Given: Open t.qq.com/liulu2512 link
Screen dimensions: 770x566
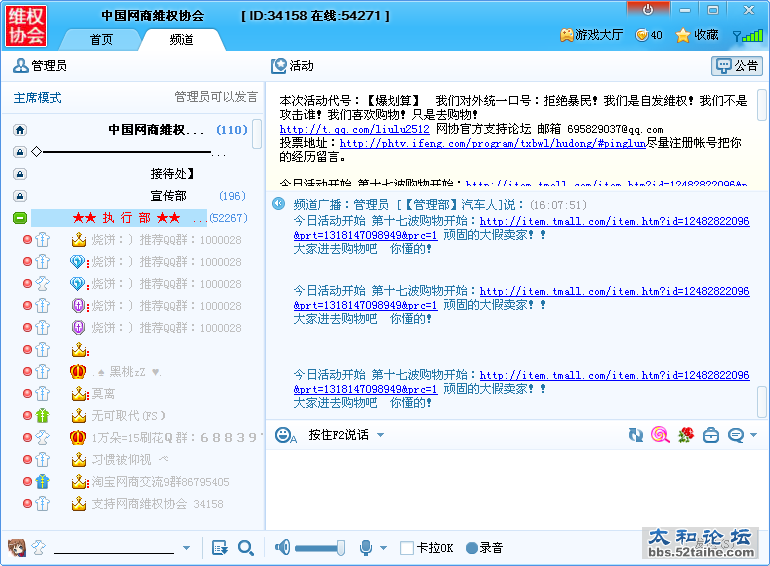Looking at the screenshot, I should pos(354,129).
